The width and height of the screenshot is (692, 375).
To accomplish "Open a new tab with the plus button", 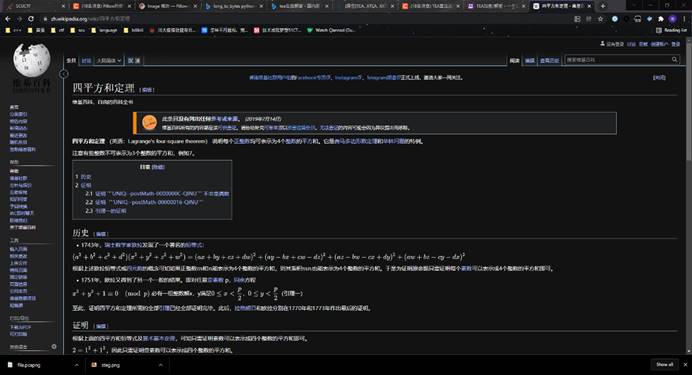I will (602, 6).
